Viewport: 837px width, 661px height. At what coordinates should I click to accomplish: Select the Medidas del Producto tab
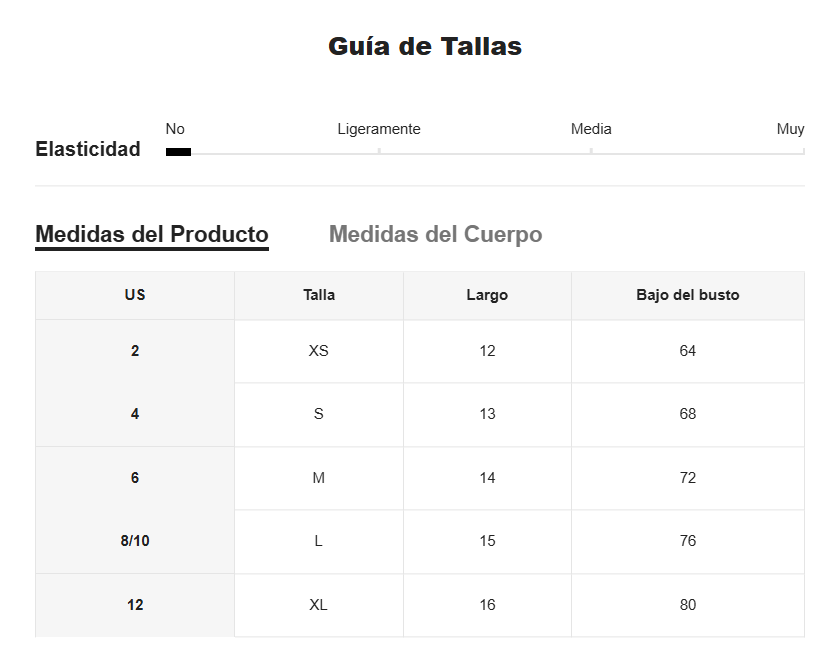pos(152,235)
